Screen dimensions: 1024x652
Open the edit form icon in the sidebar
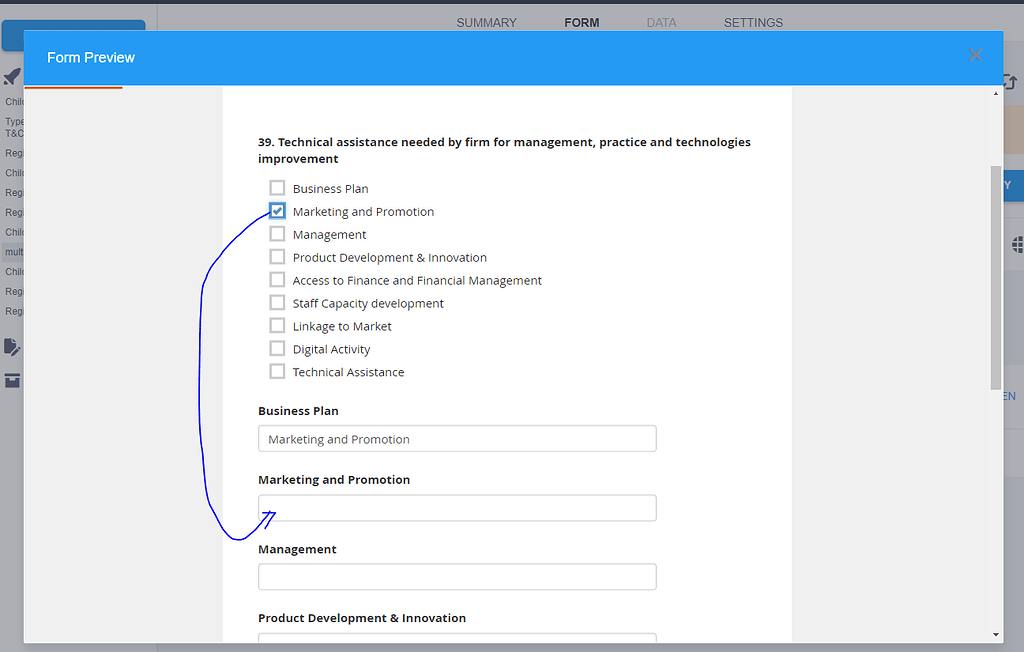(11, 347)
